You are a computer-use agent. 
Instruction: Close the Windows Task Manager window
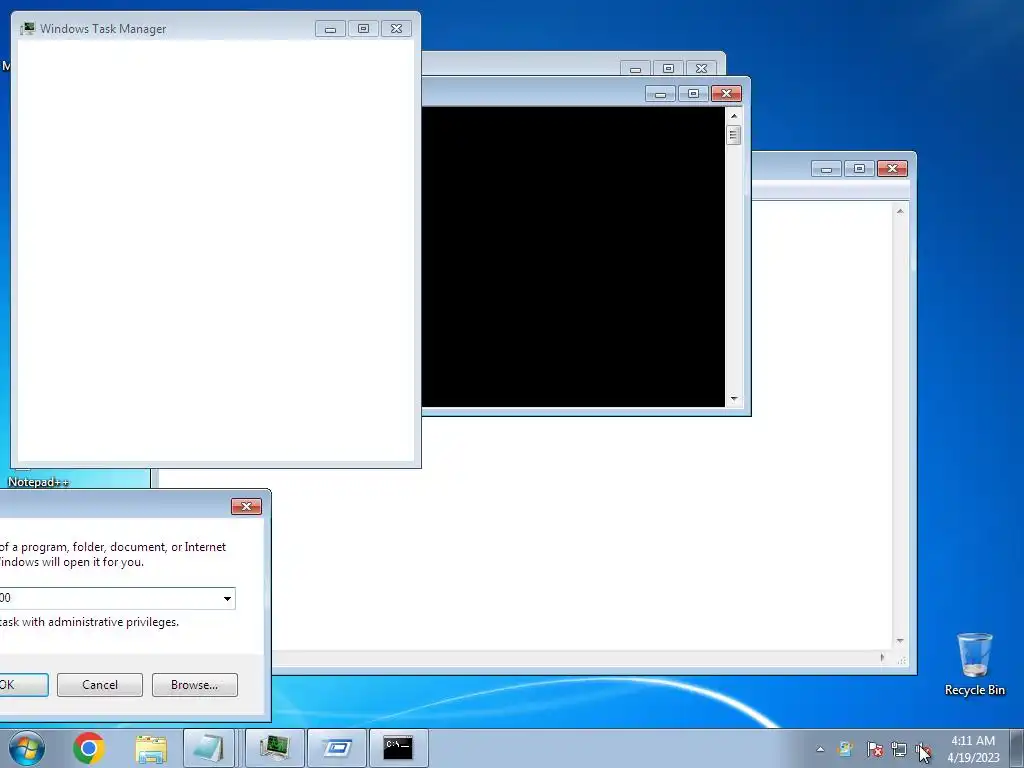click(396, 29)
